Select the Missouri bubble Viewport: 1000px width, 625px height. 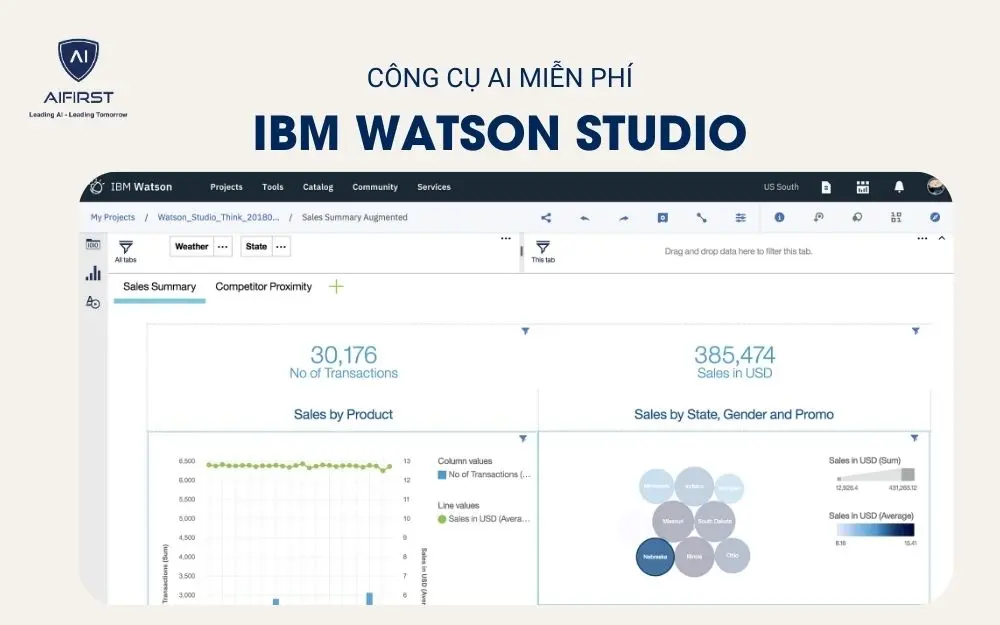(x=673, y=521)
